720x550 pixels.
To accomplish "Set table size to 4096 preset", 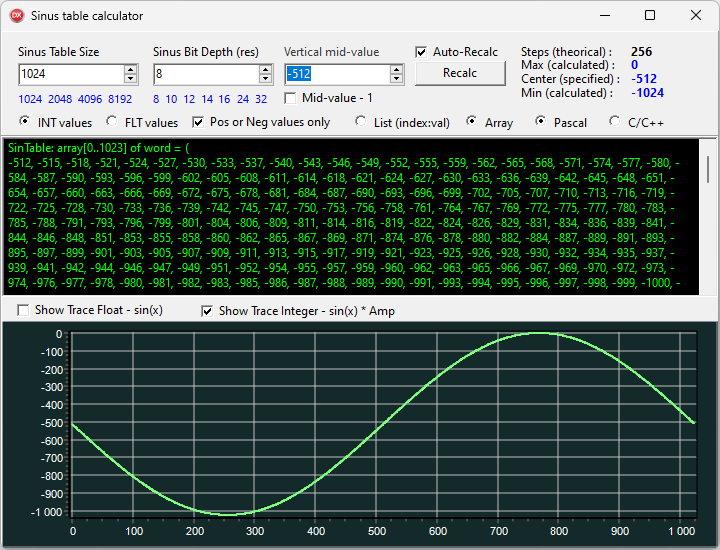I will 90,99.
